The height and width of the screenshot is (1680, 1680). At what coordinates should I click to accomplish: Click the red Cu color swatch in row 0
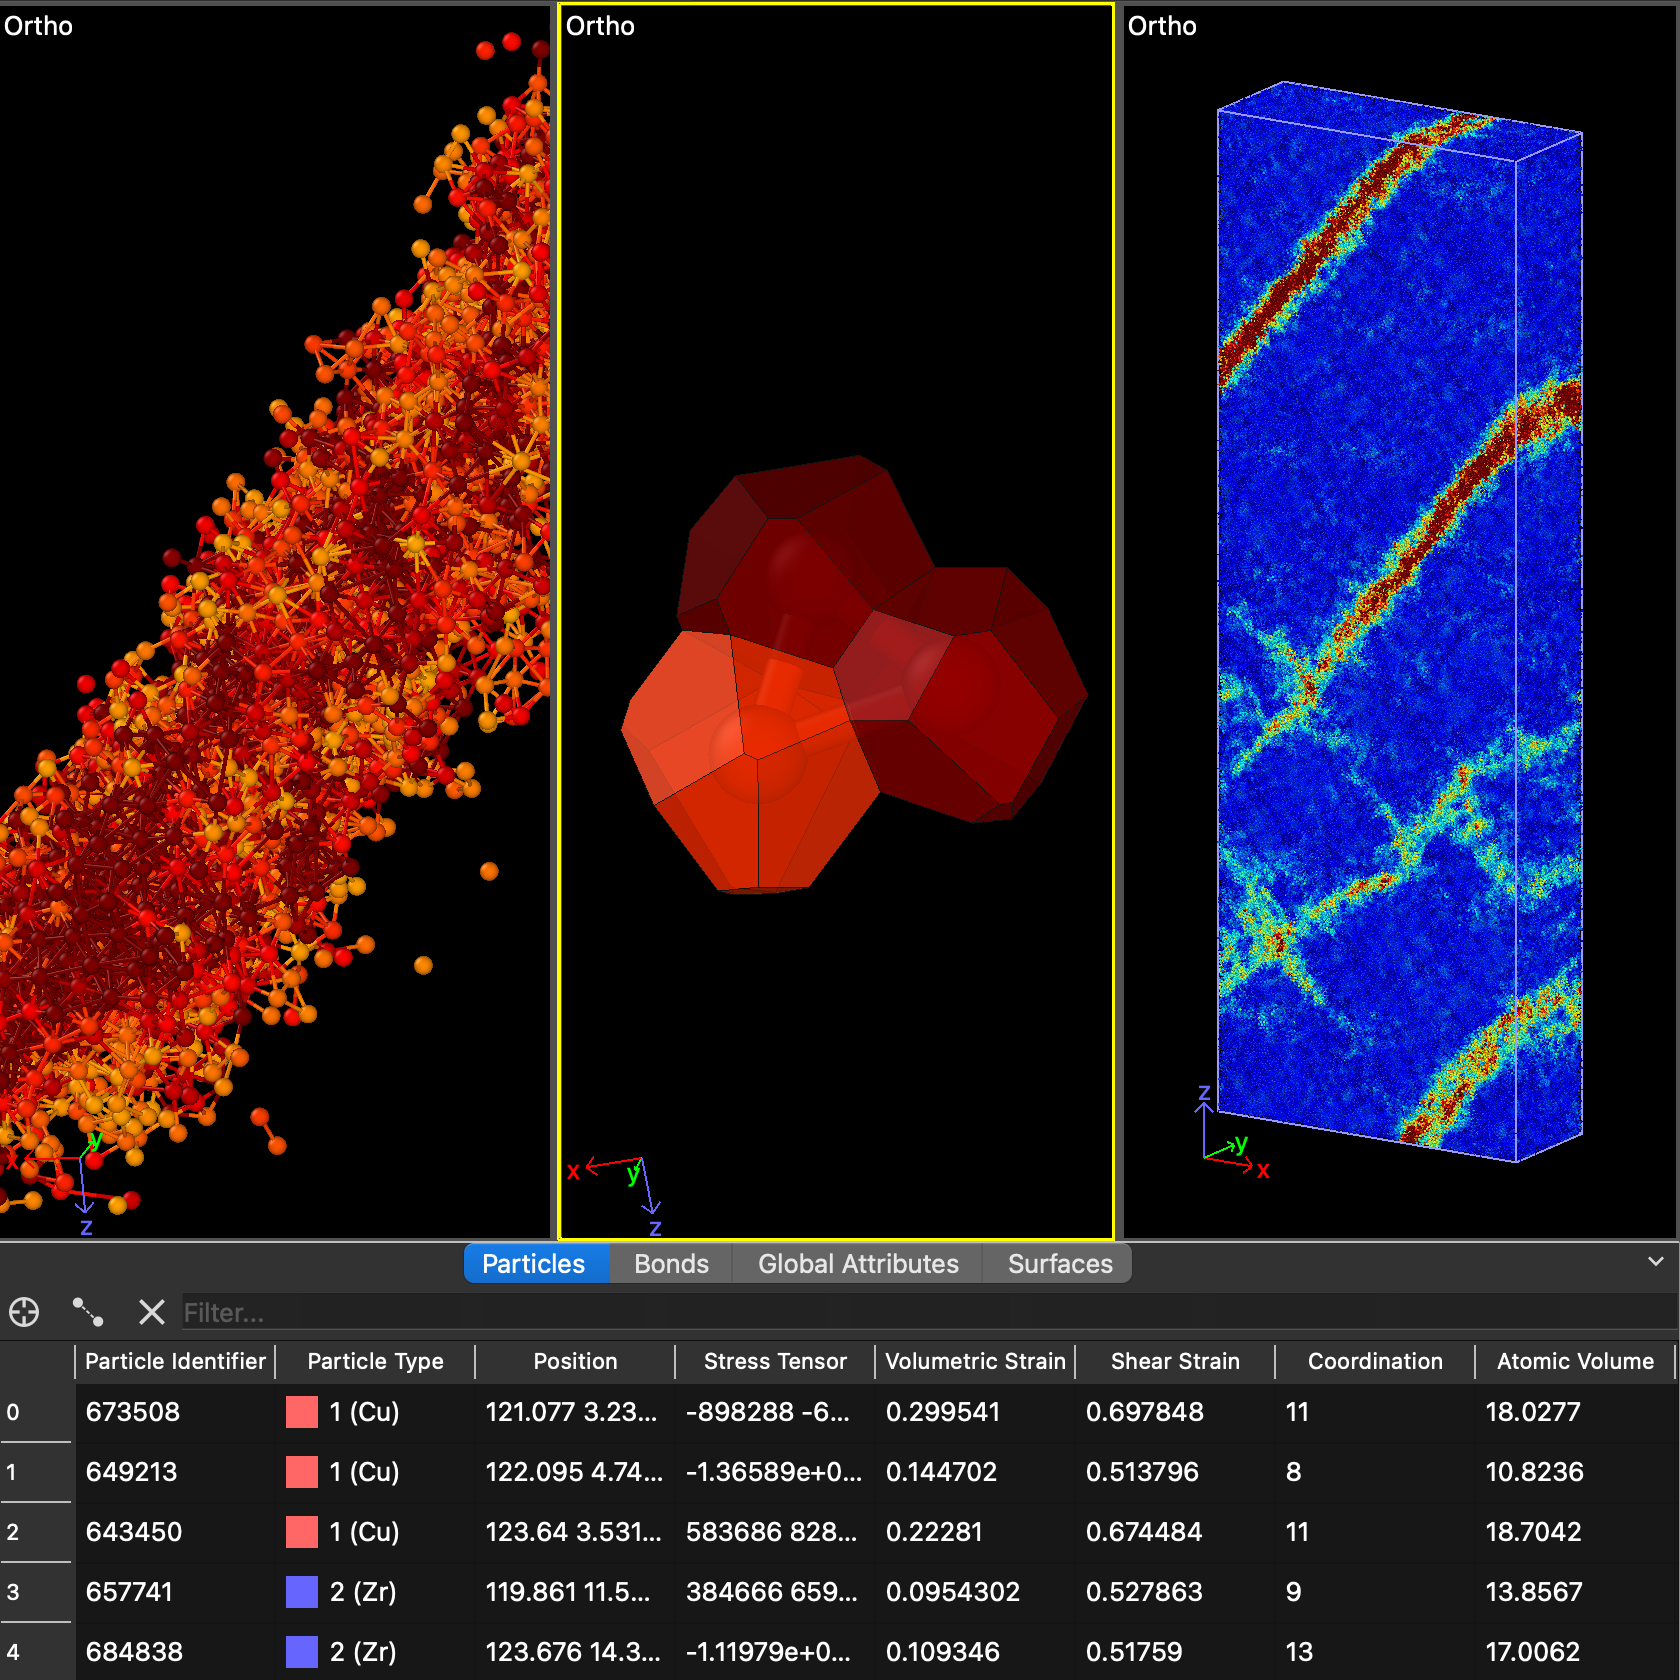pyautogui.click(x=302, y=1412)
